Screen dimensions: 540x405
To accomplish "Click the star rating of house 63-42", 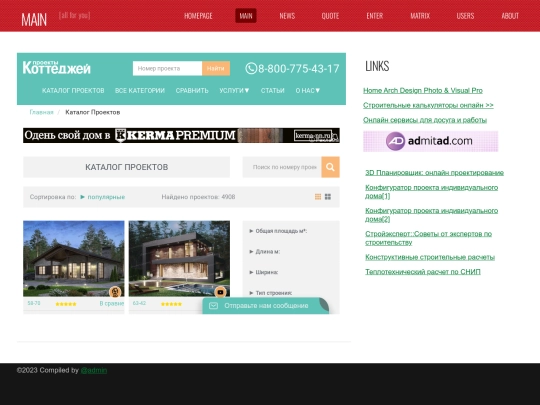I will coord(171,304).
